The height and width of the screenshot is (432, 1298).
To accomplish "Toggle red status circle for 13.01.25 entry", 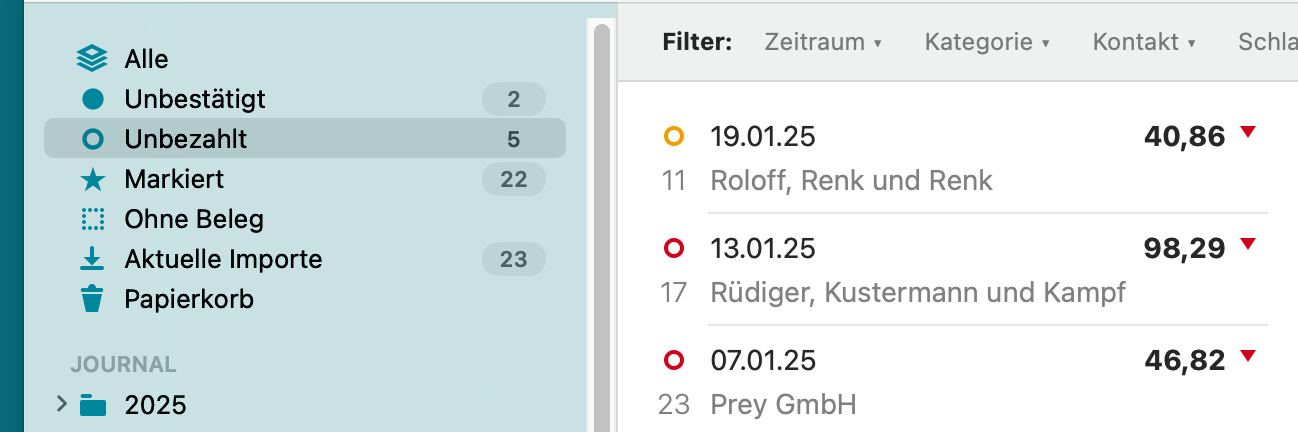I will click(x=674, y=248).
